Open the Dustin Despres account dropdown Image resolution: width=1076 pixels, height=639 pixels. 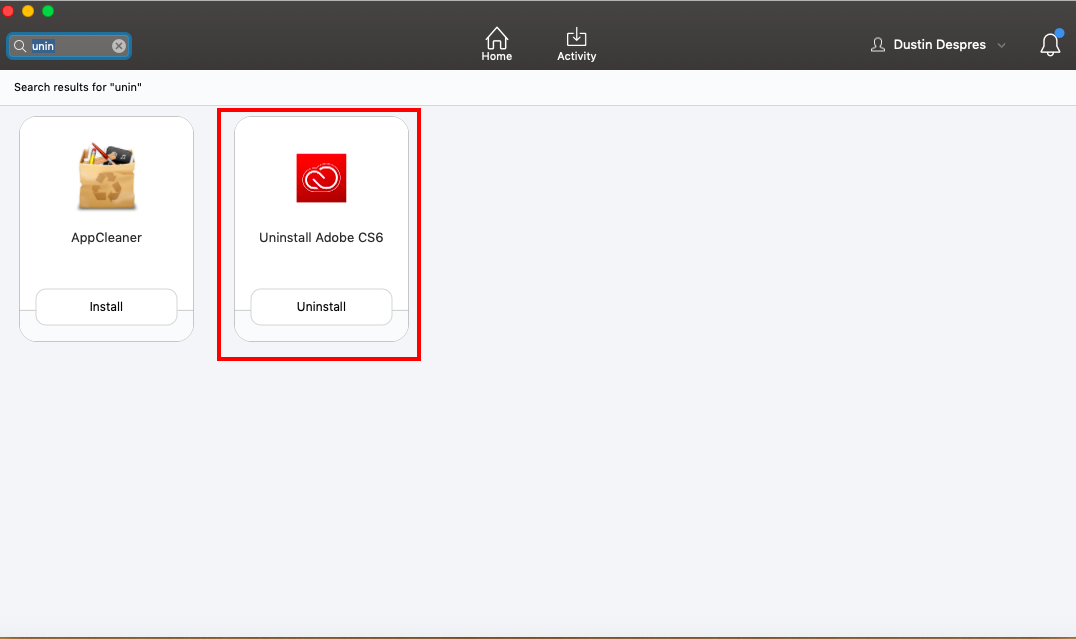point(937,45)
